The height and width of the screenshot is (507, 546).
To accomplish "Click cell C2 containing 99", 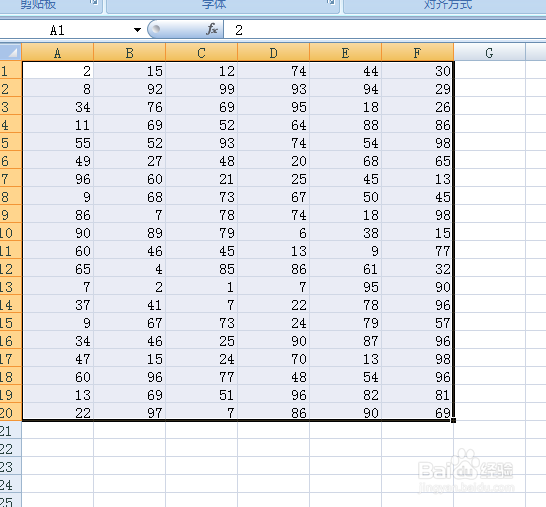I will (202, 89).
